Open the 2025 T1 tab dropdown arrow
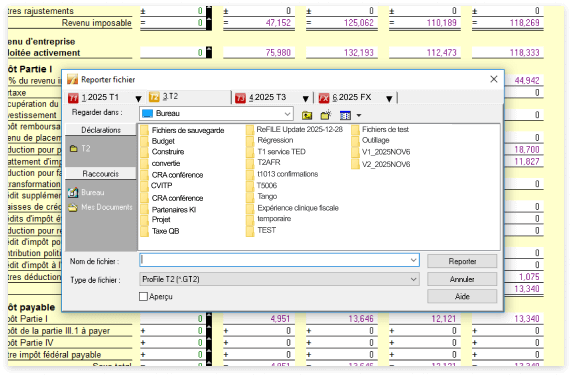 click(138, 98)
